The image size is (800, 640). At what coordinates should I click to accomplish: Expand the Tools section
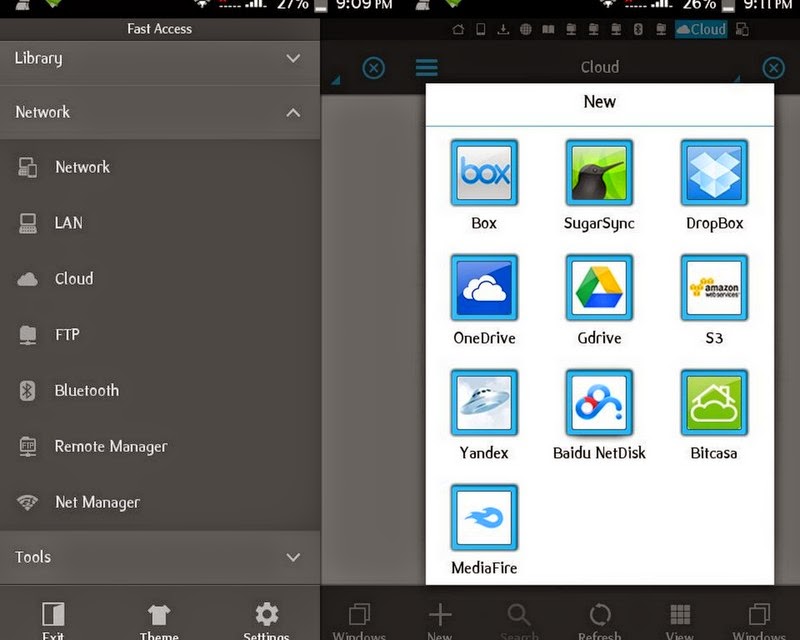160,557
